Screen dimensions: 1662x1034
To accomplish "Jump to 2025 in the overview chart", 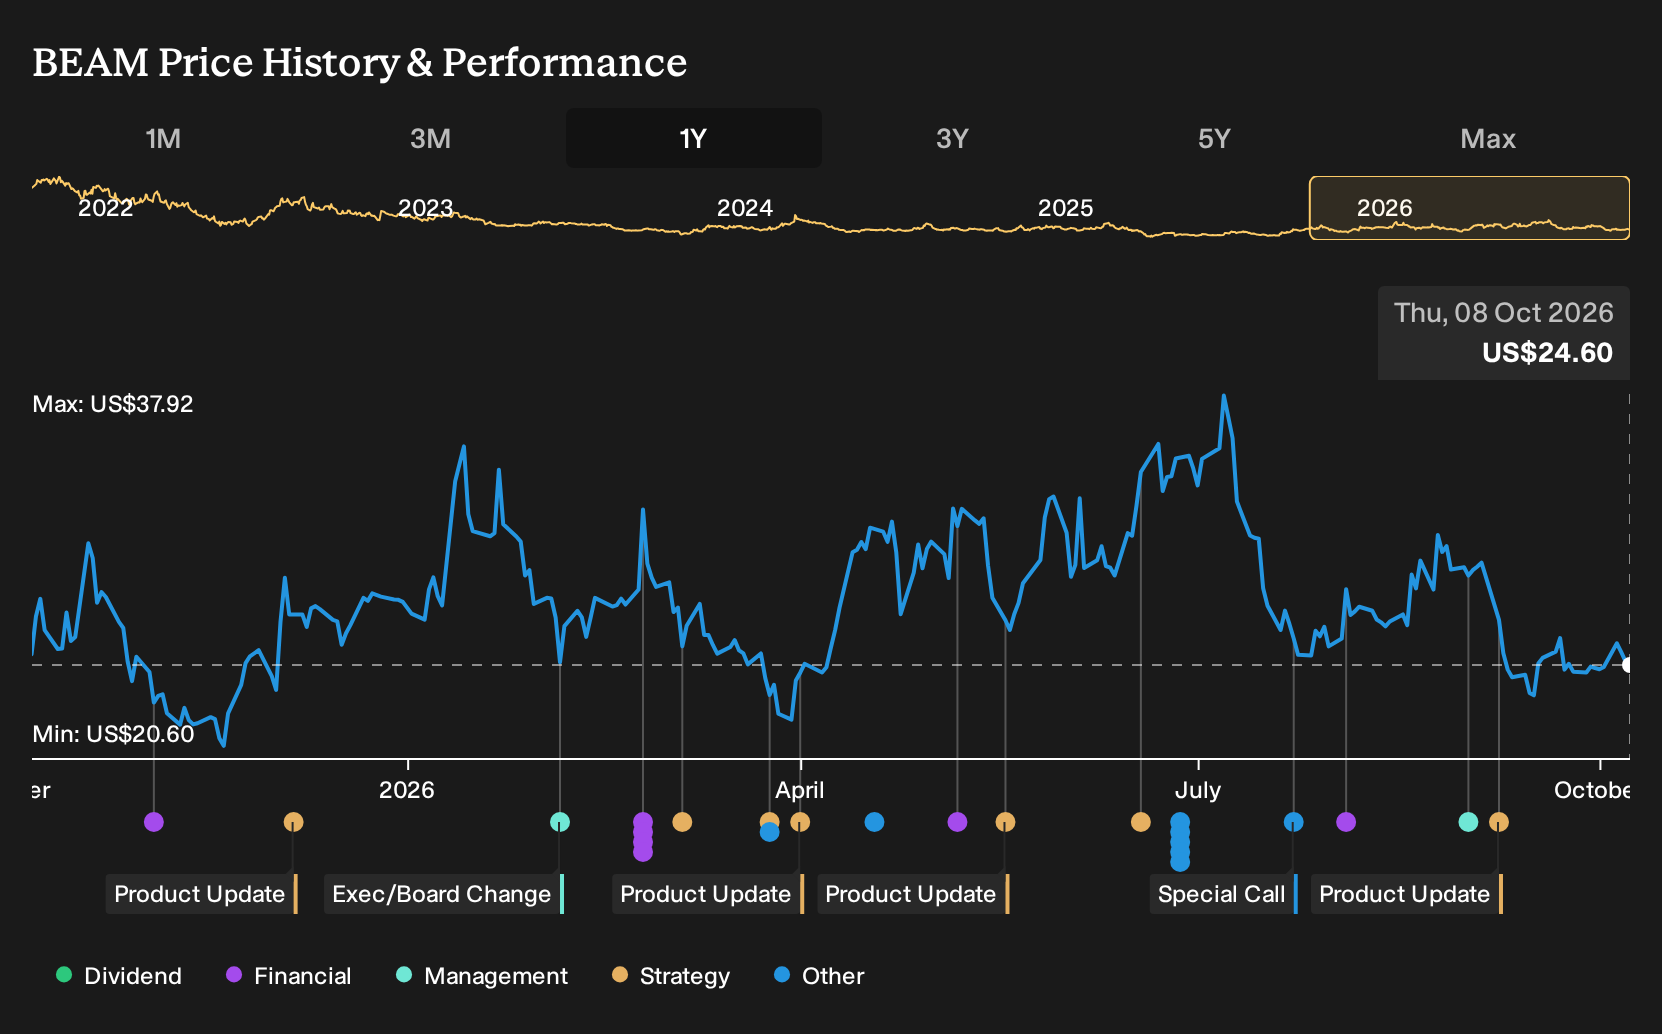I will point(1066,208).
